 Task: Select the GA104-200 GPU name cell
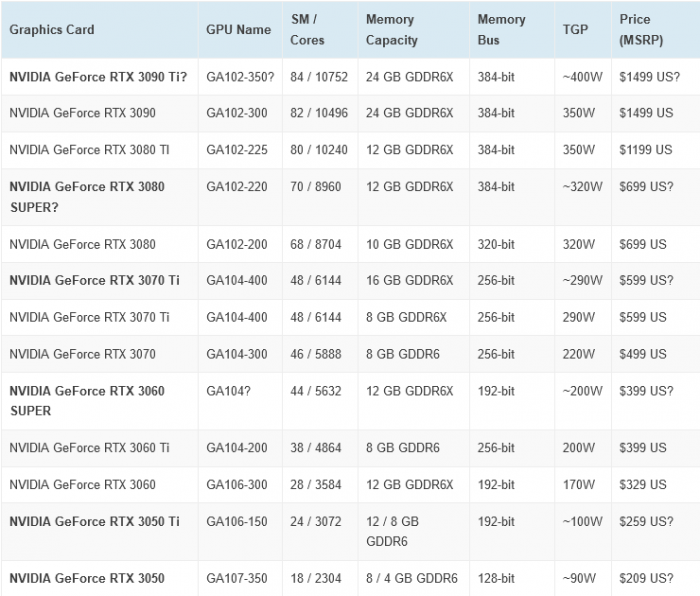[238, 448]
